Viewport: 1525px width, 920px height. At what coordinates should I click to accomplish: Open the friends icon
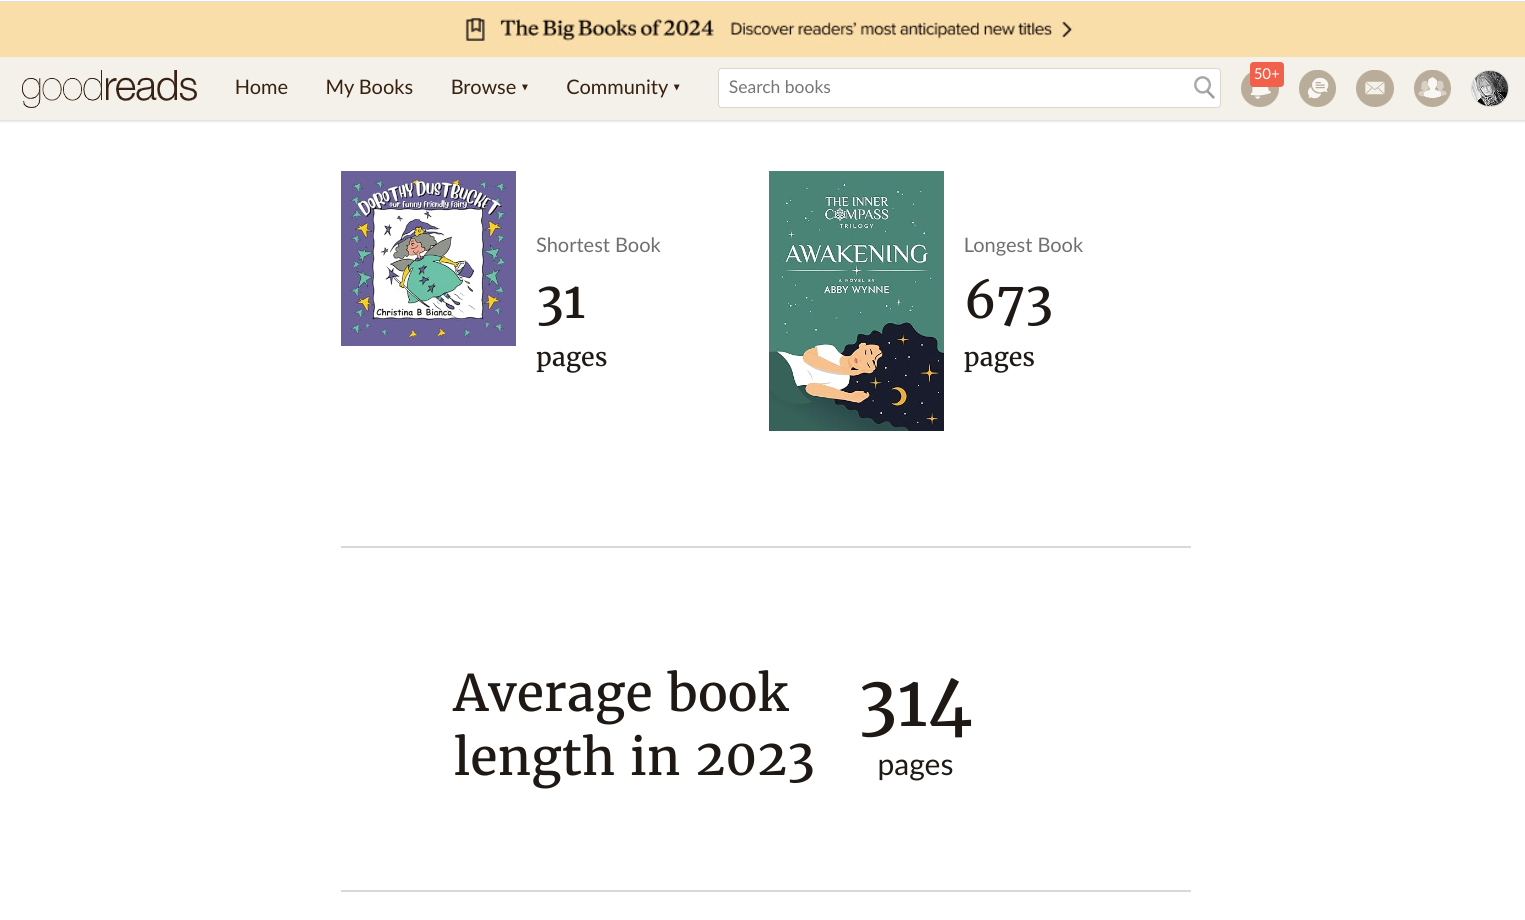tap(1432, 88)
